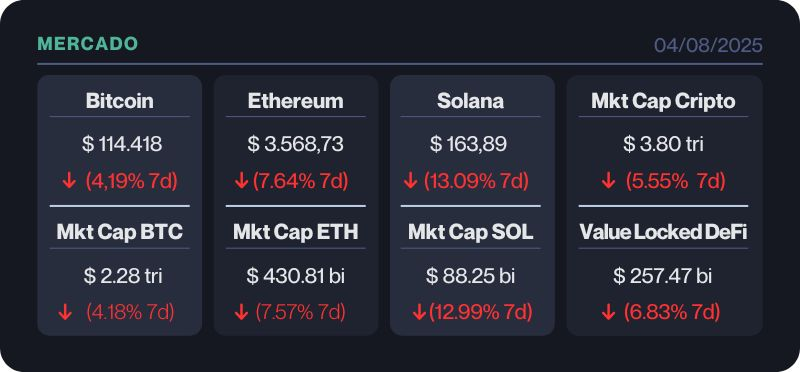Select the Mkt Cap BTC heading
This screenshot has width=800, height=372.
click(119, 233)
